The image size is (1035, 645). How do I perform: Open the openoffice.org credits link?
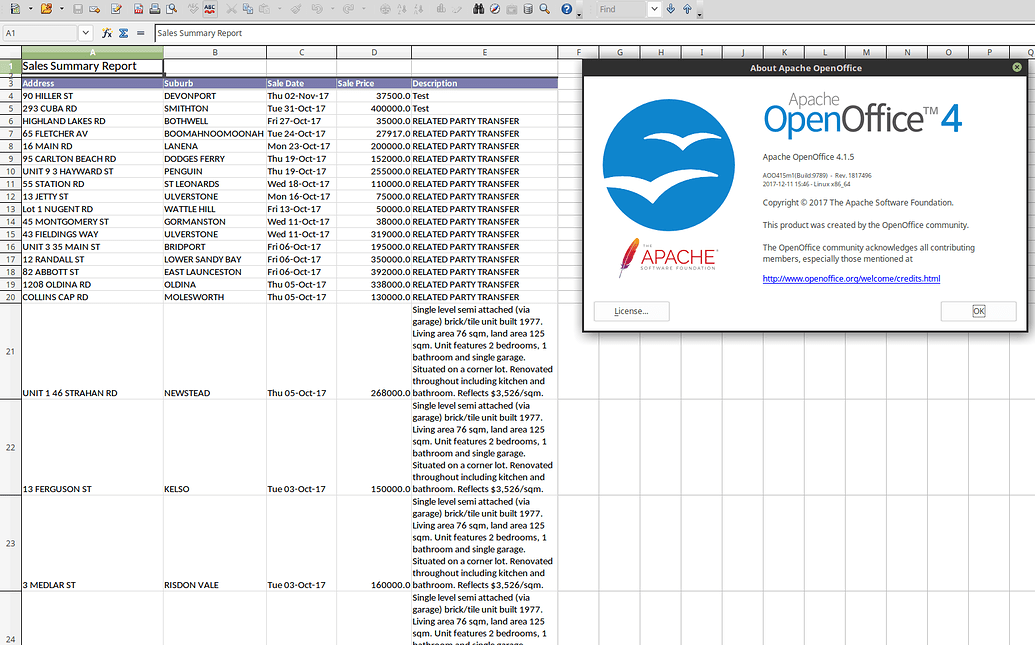pyautogui.click(x=851, y=279)
